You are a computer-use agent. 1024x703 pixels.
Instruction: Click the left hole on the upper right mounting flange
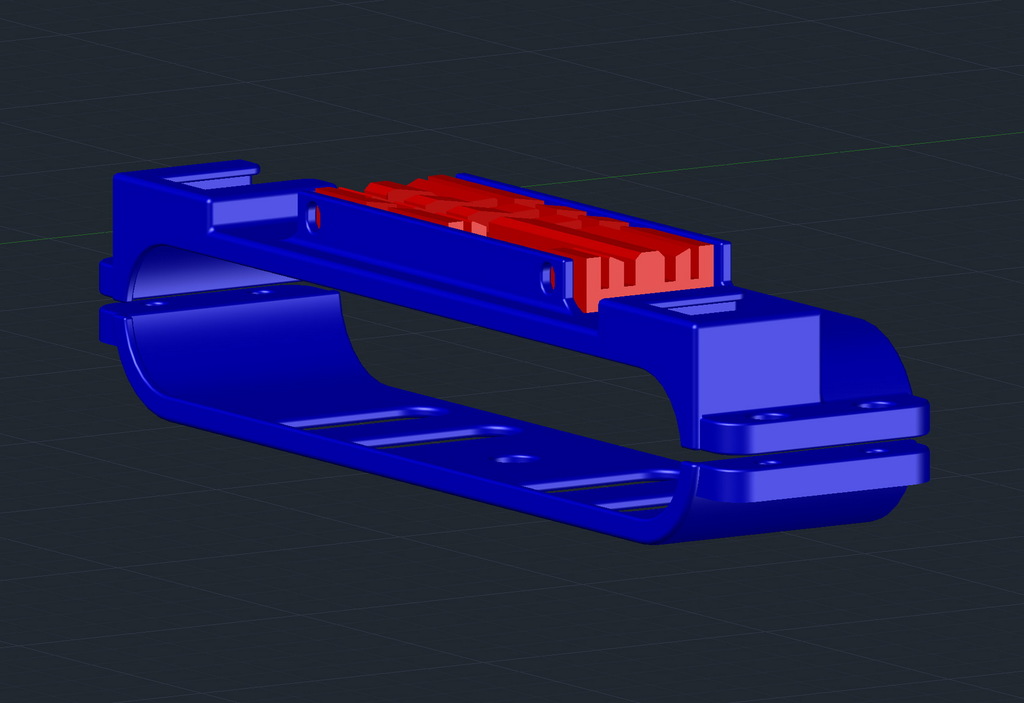(x=767, y=416)
